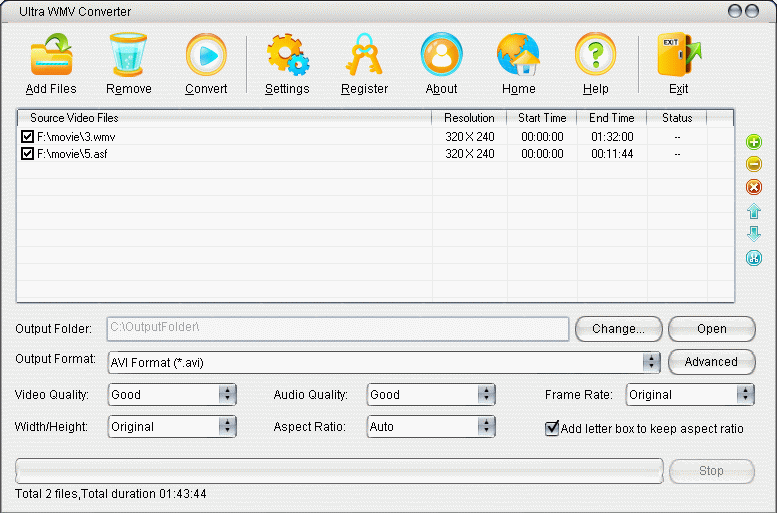
Task: Open Register via the keys icon
Action: click(364, 55)
